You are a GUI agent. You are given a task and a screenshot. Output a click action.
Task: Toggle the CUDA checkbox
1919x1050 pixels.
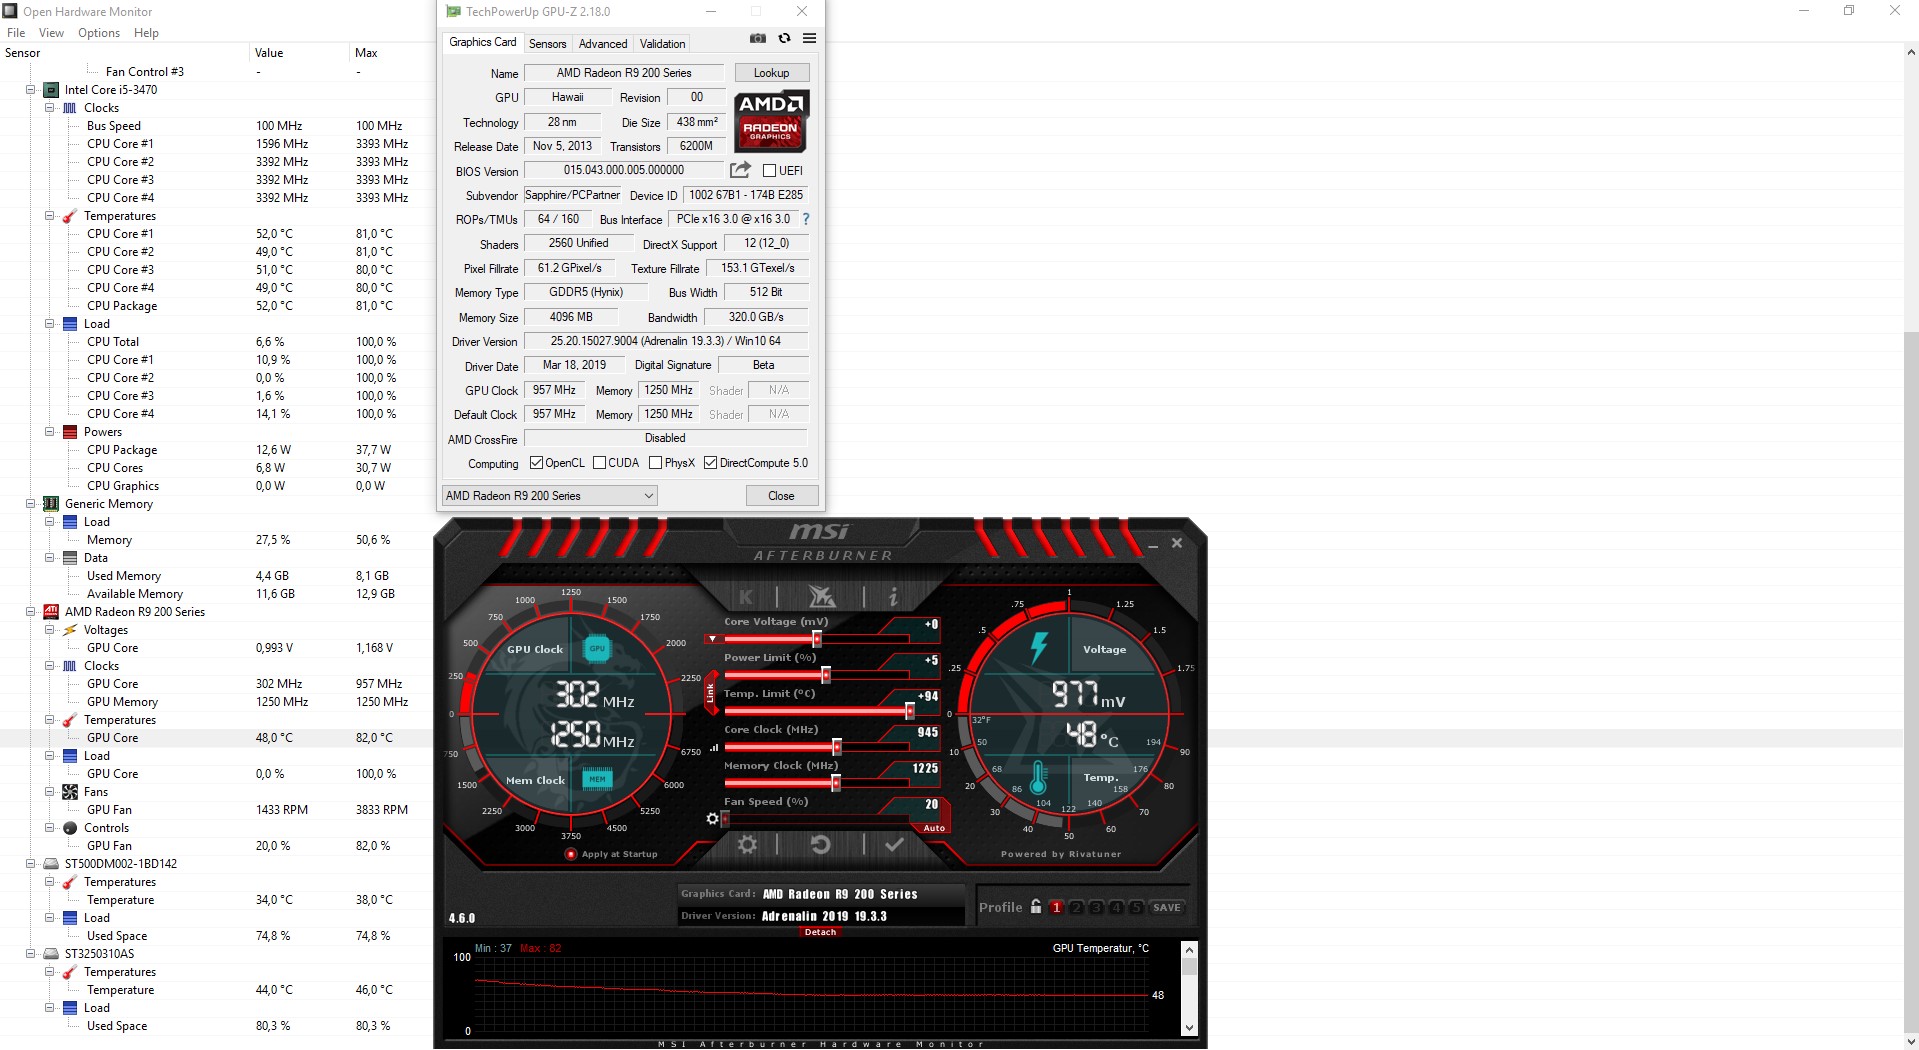point(599,463)
